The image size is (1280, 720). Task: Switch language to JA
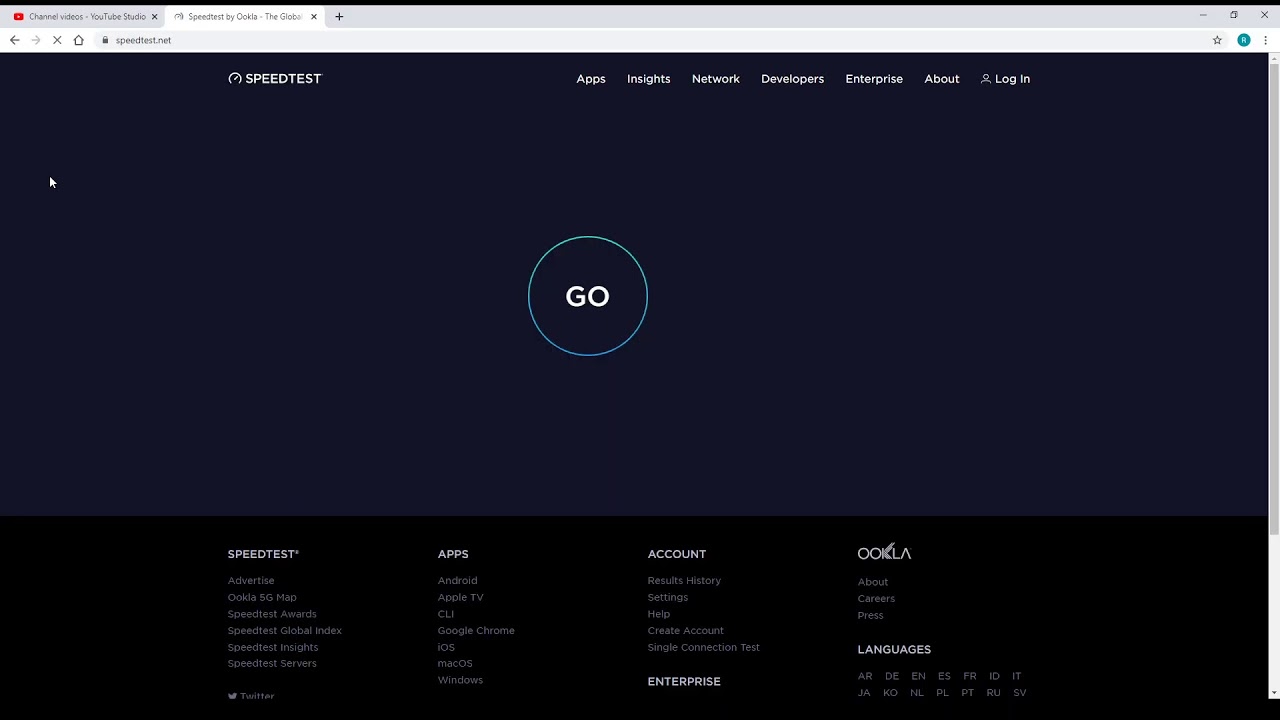tap(864, 692)
